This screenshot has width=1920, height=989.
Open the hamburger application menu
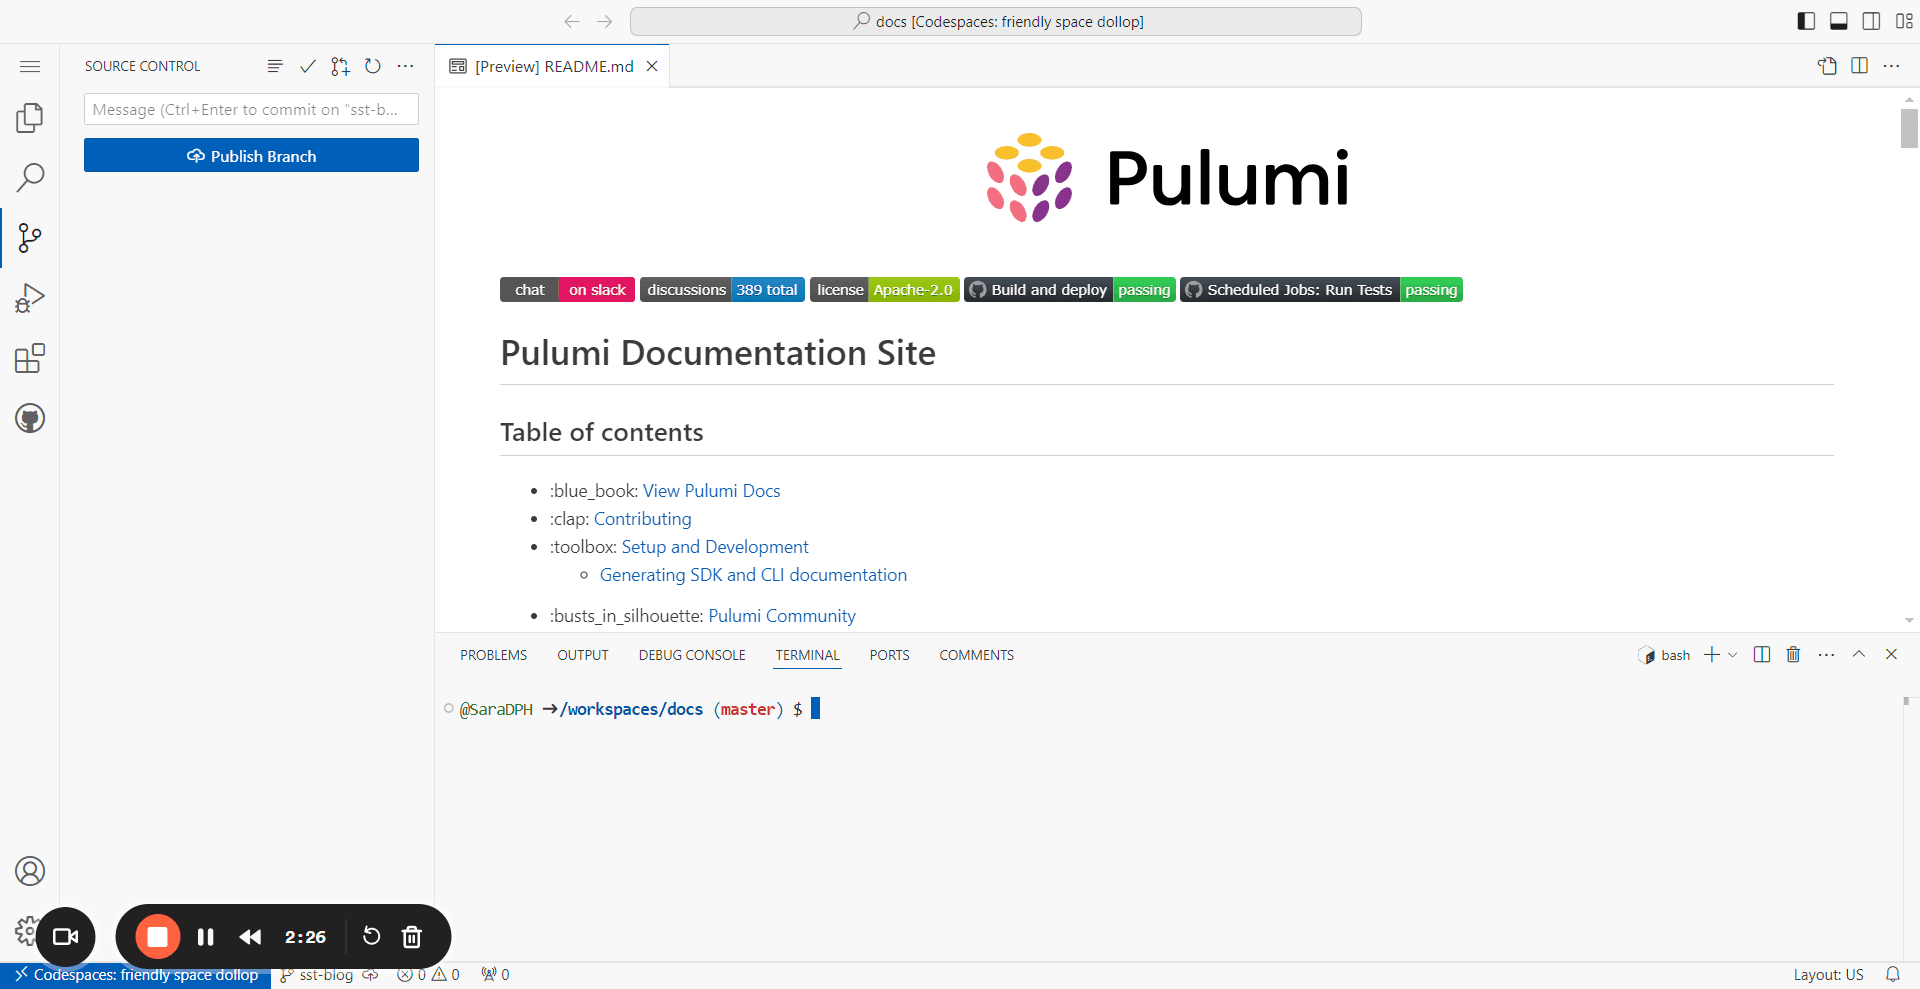click(x=30, y=66)
